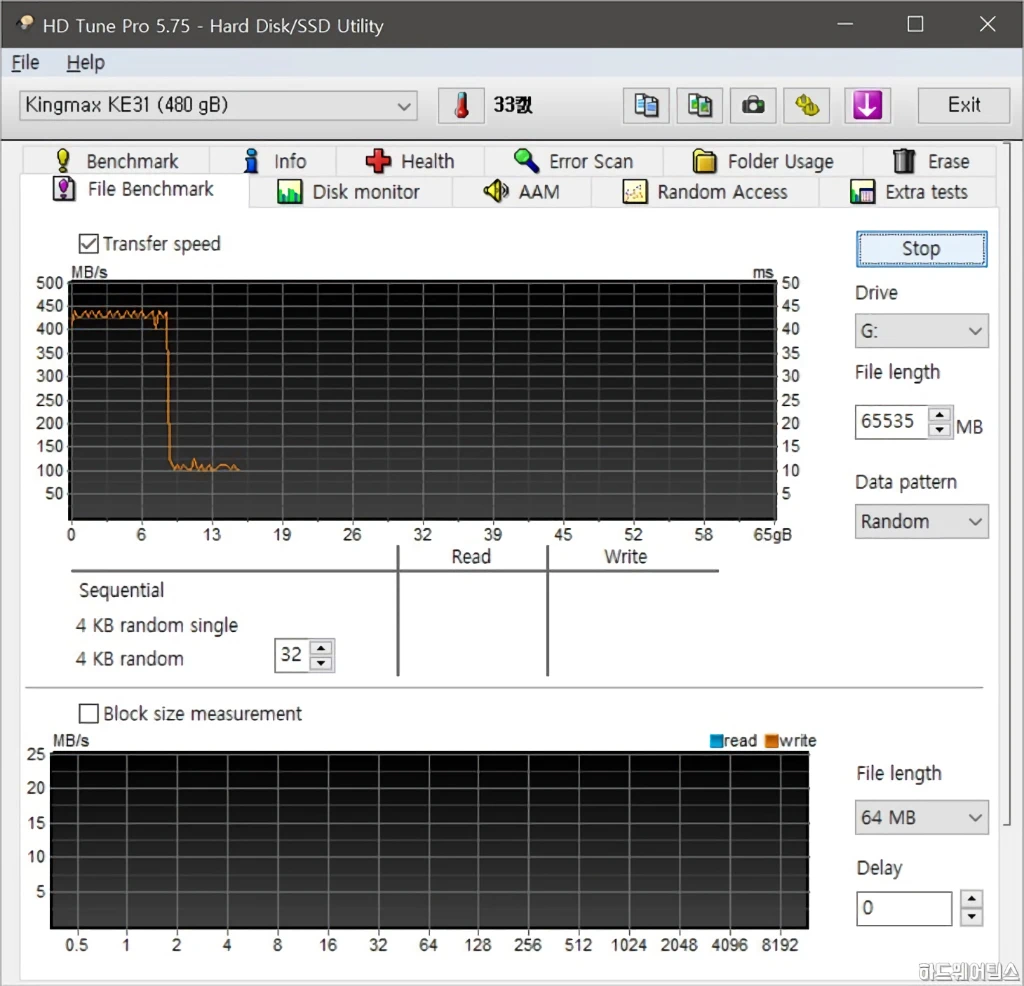The width and height of the screenshot is (1024, 986).
Task: Click the 'Read' column header
Action: point(471,556)
